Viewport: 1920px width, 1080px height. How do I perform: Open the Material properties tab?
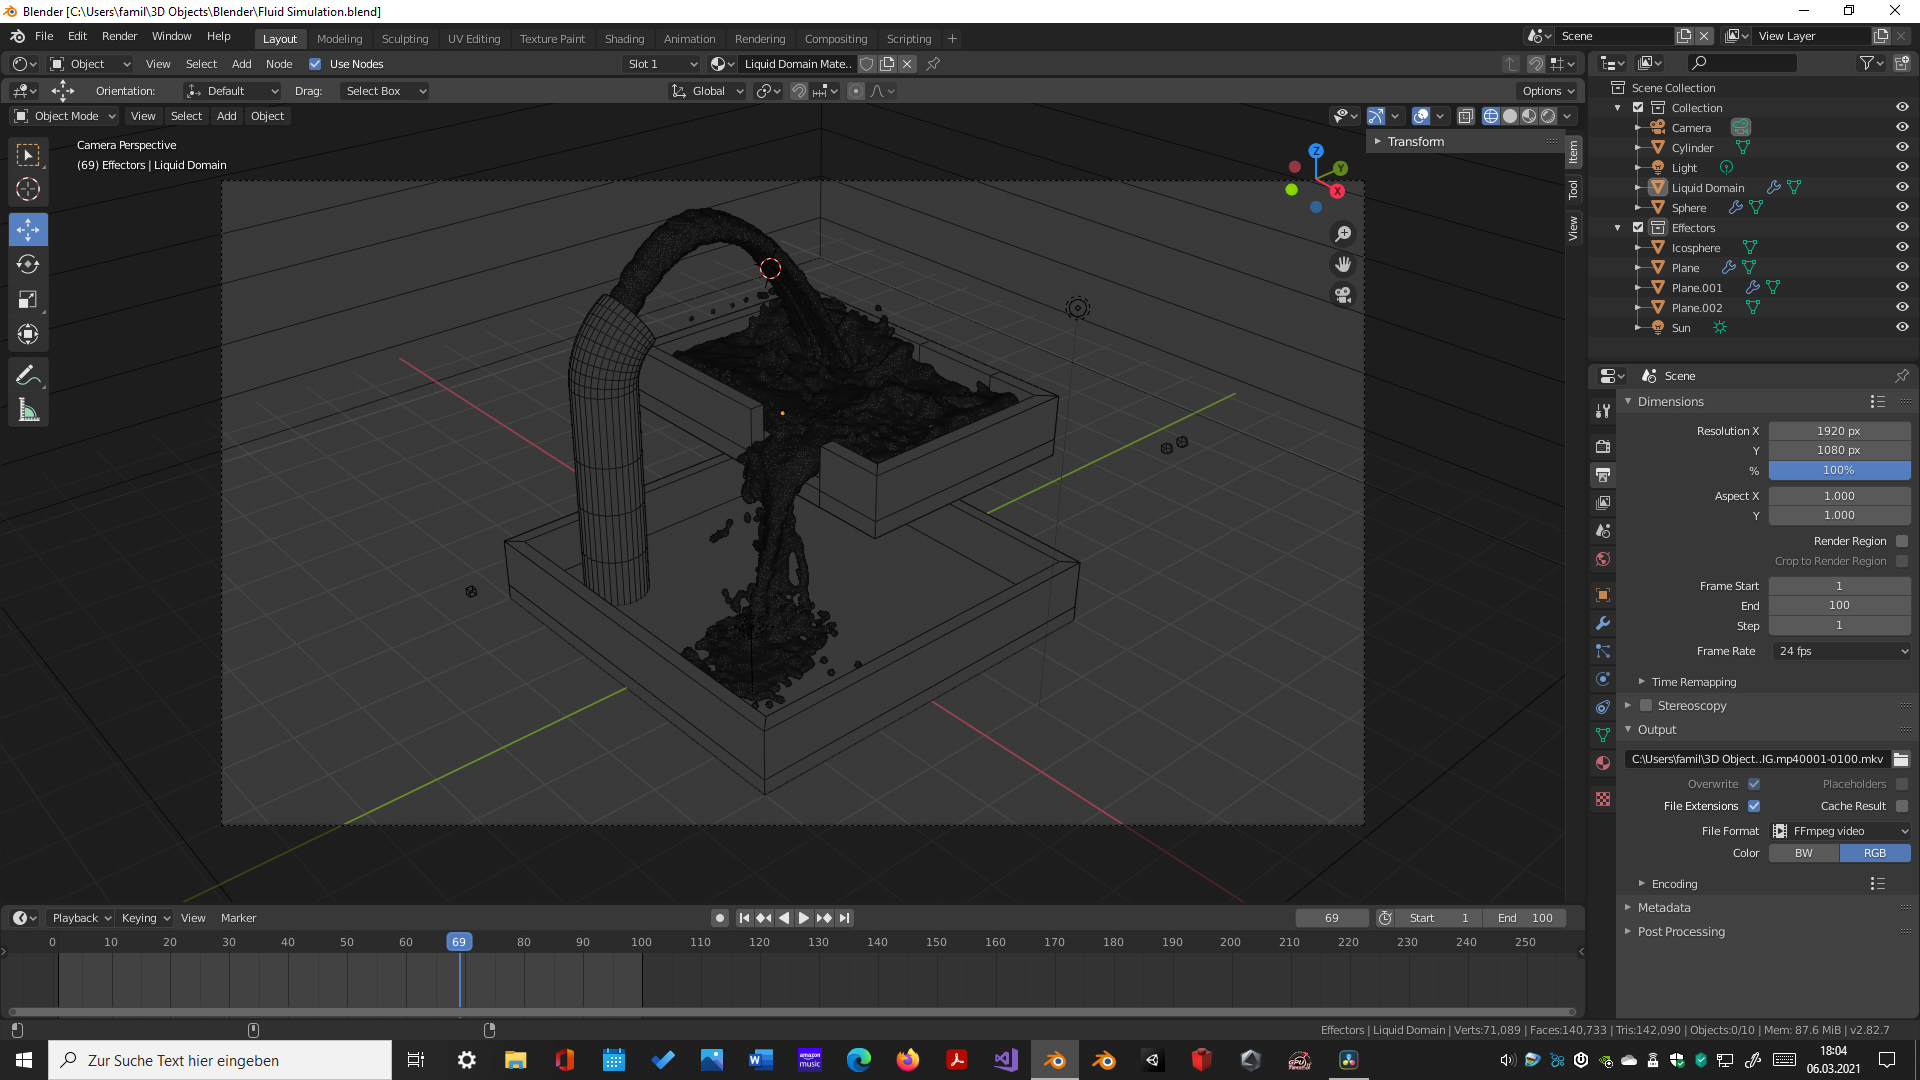1603,763
